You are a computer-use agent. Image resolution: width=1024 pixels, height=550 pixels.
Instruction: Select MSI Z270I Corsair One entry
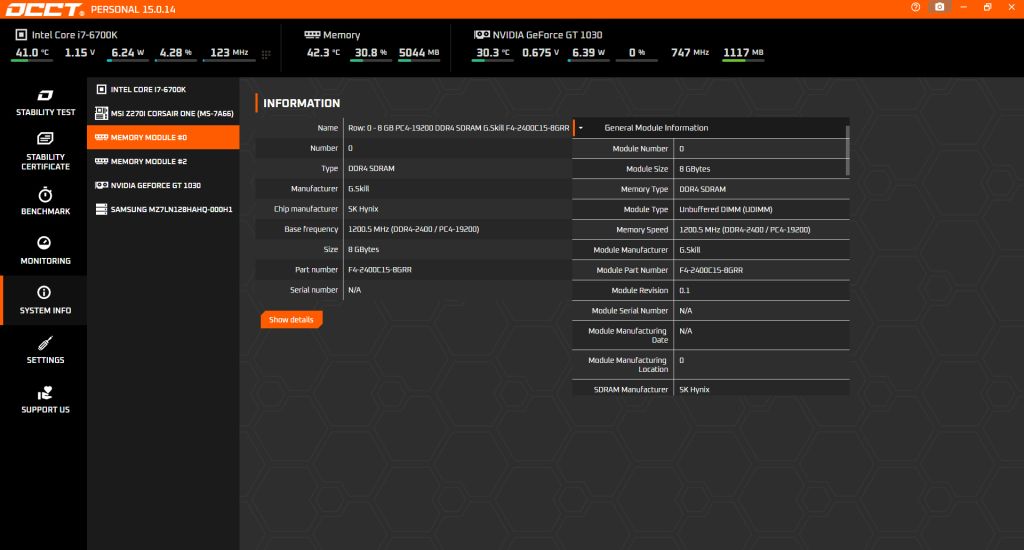pyautogui.click(x=163, y=113)
